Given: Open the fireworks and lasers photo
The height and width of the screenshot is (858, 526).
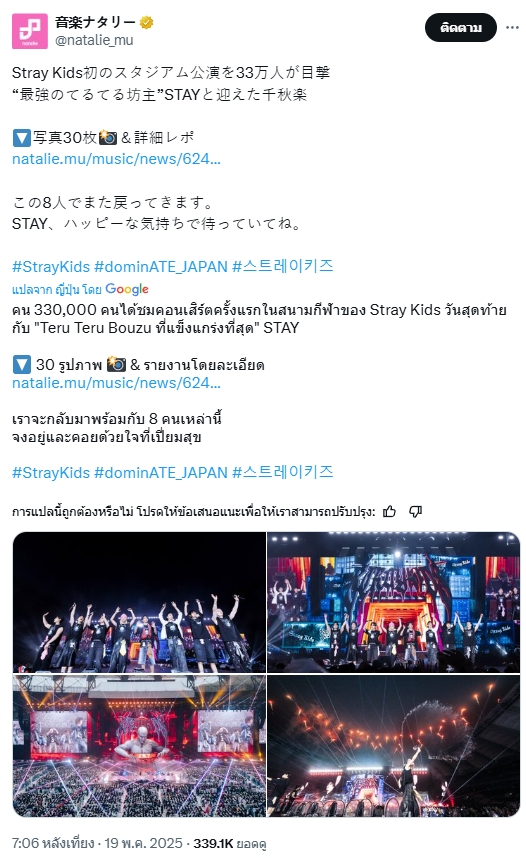Looking at the screenshot, I should point(394,746).
